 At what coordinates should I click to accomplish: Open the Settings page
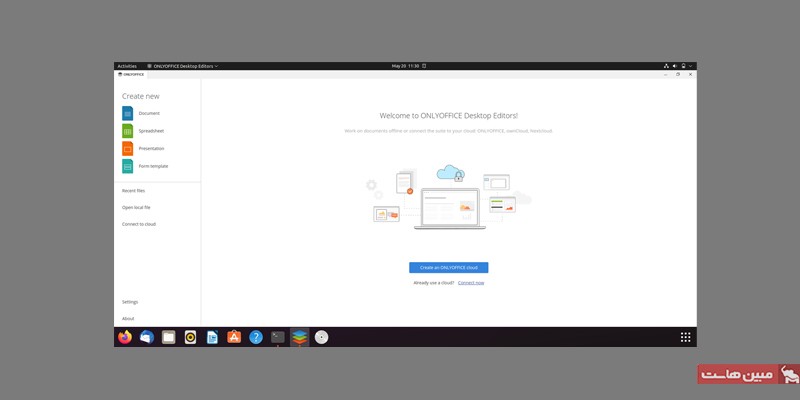130,301
